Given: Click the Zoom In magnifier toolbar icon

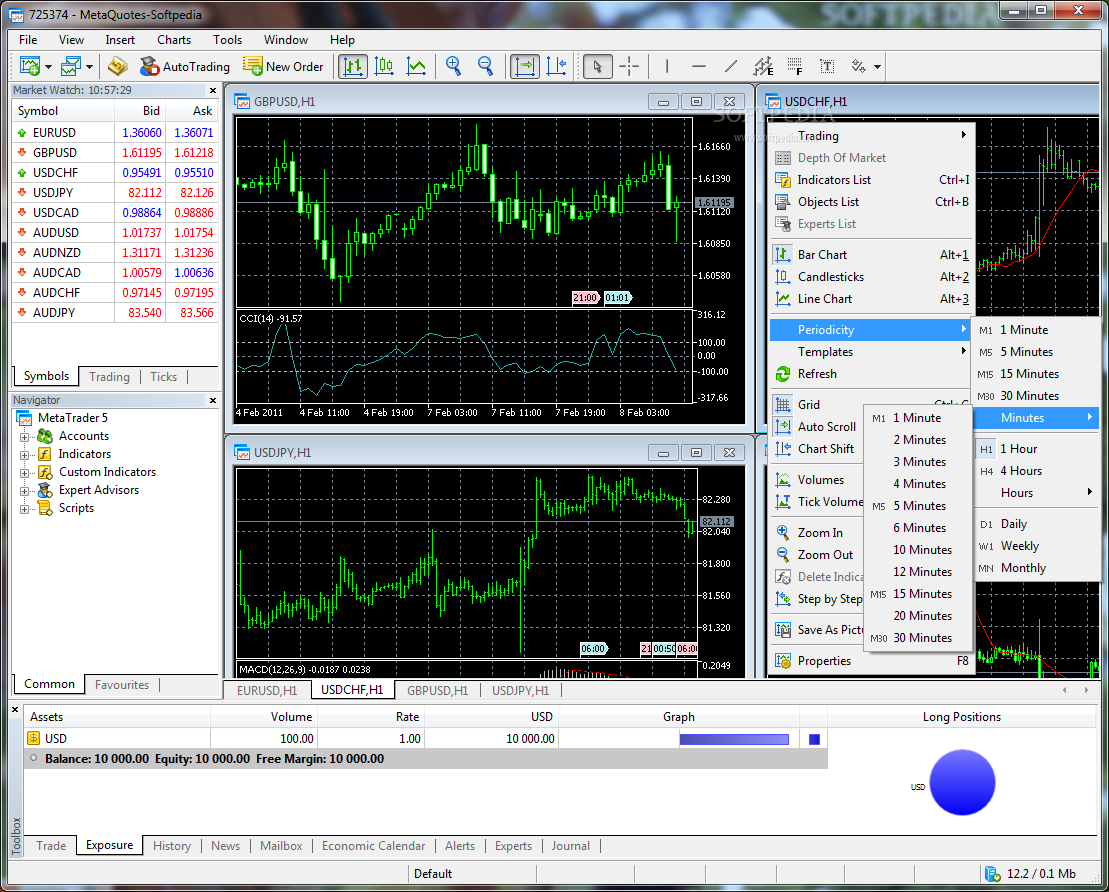Looking at the screenshot, I should pyautogui.click(x=453, y=66).
